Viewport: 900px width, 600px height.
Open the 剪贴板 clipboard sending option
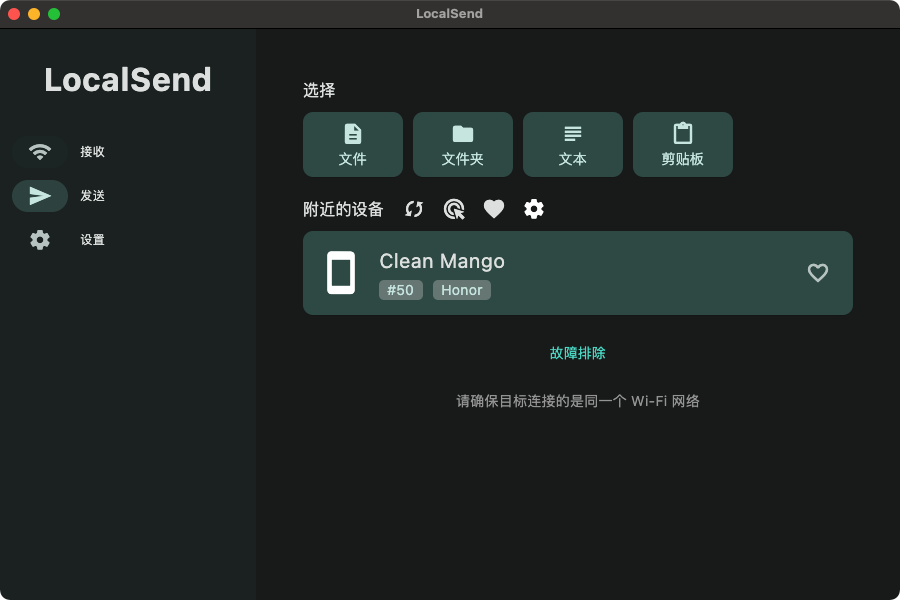tap(682, 144)
